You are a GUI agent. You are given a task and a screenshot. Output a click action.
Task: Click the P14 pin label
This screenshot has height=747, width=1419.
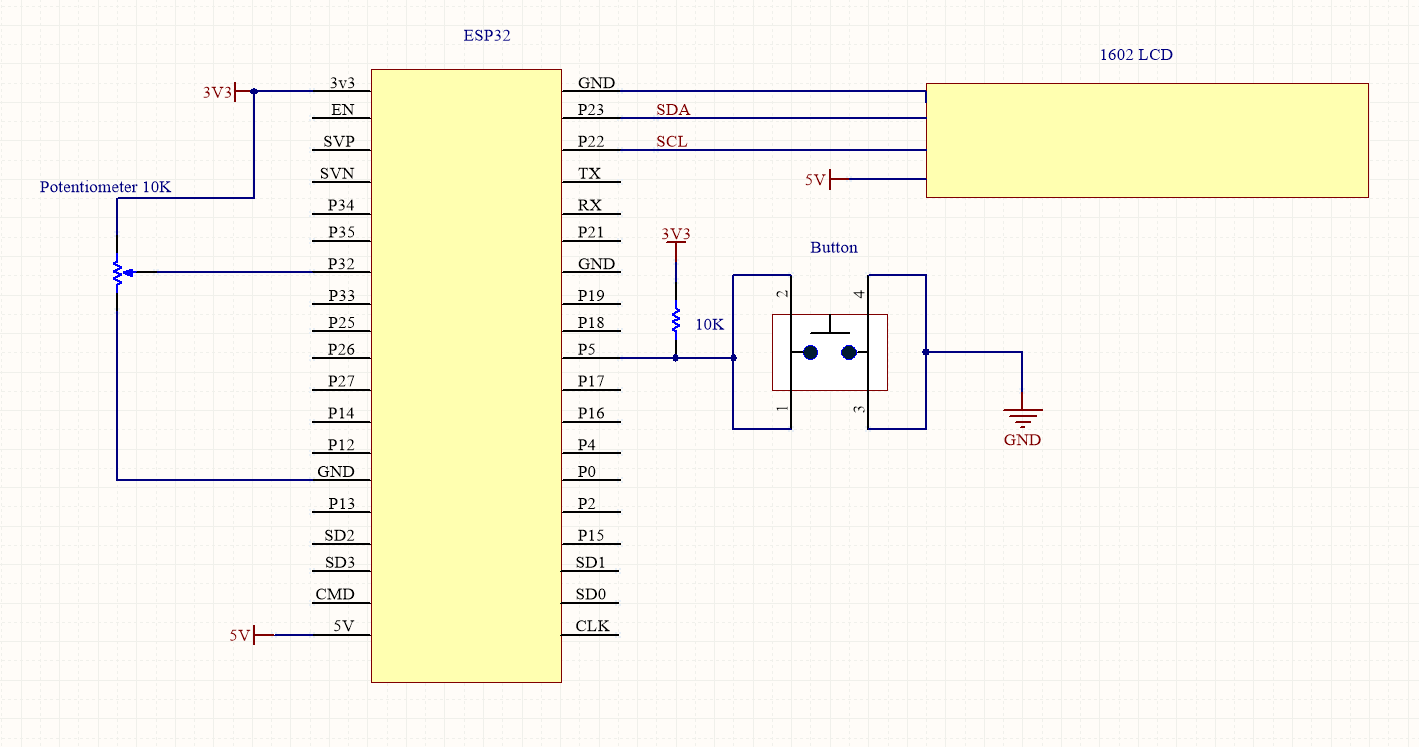[341, 413]
